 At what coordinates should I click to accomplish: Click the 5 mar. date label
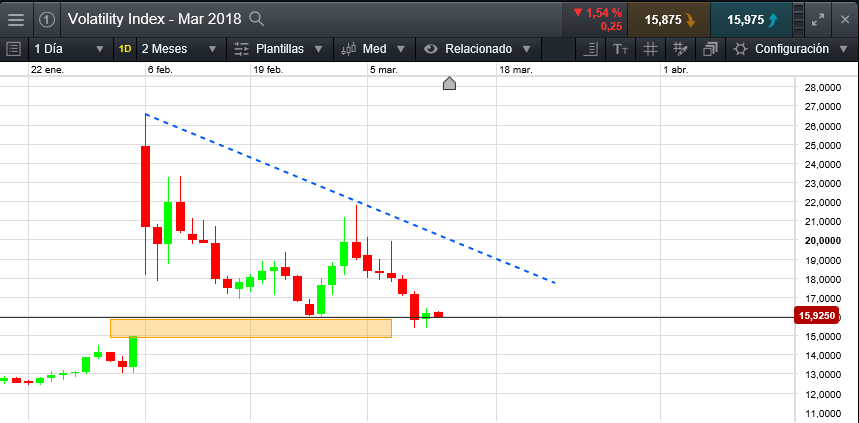[x=384, y=70]
